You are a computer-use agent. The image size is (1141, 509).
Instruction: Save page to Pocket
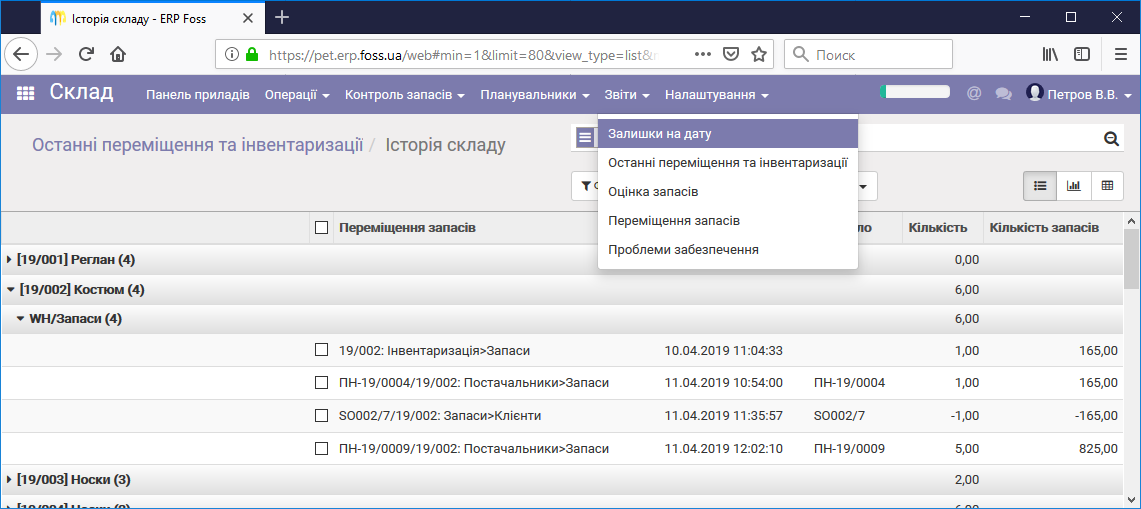(x=731, y=54)
